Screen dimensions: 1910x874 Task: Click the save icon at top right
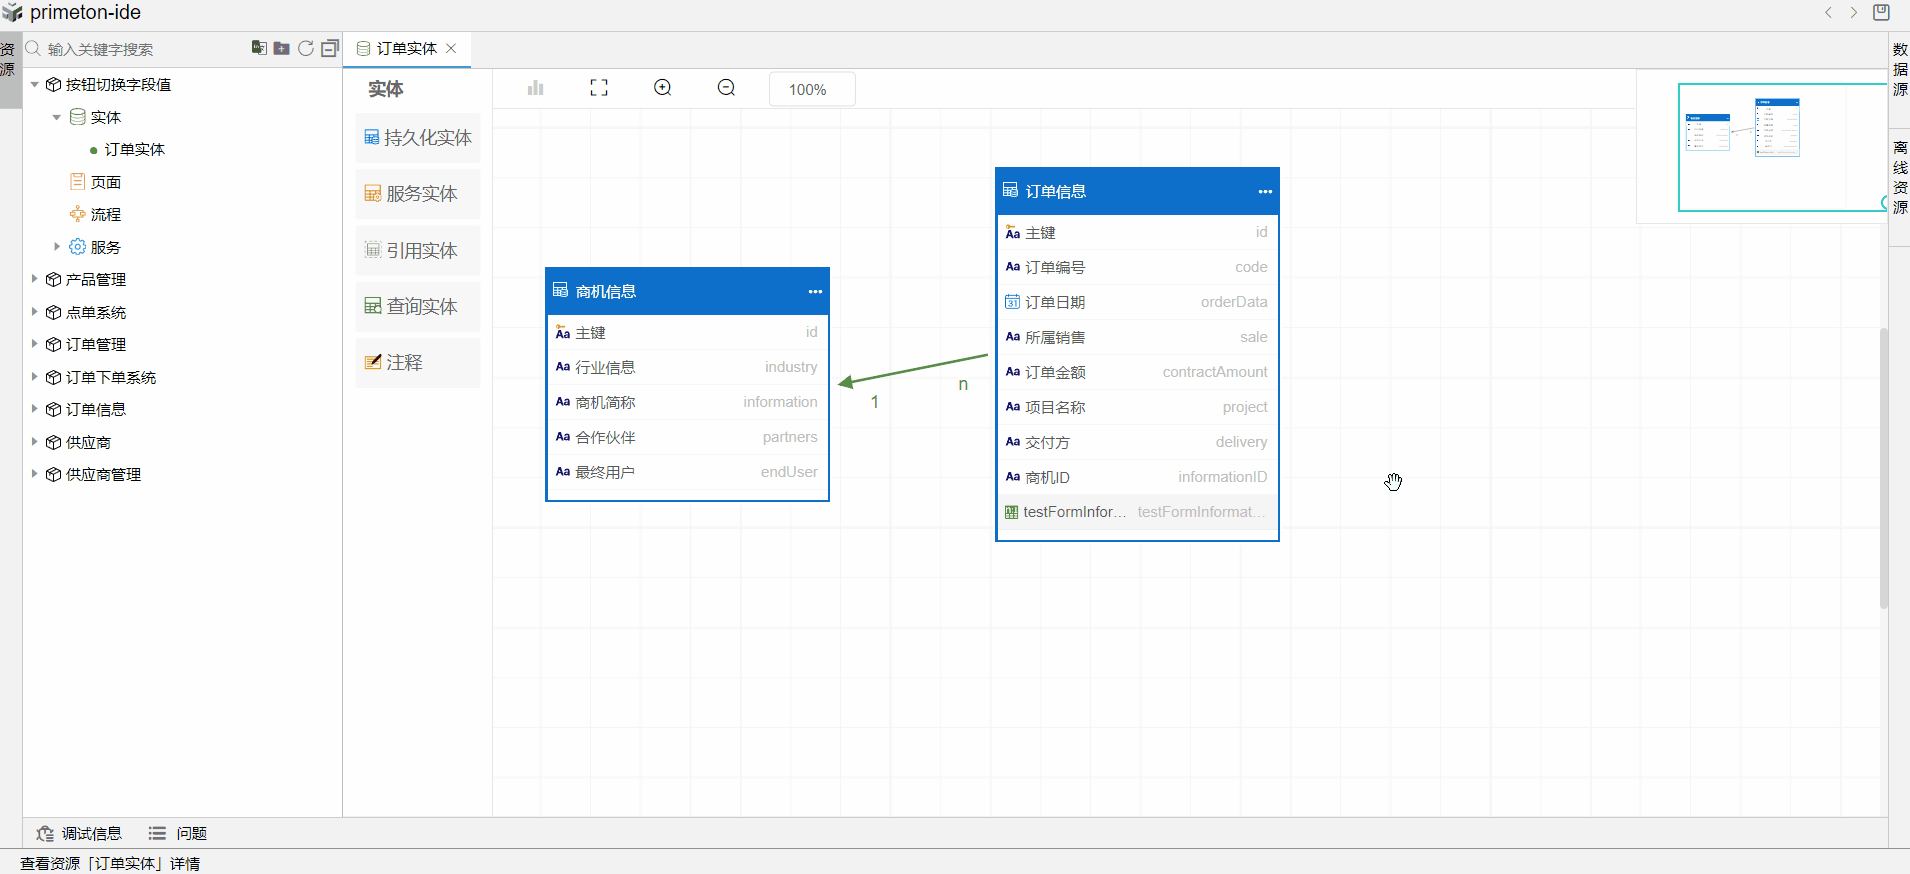coord(1881,13)
